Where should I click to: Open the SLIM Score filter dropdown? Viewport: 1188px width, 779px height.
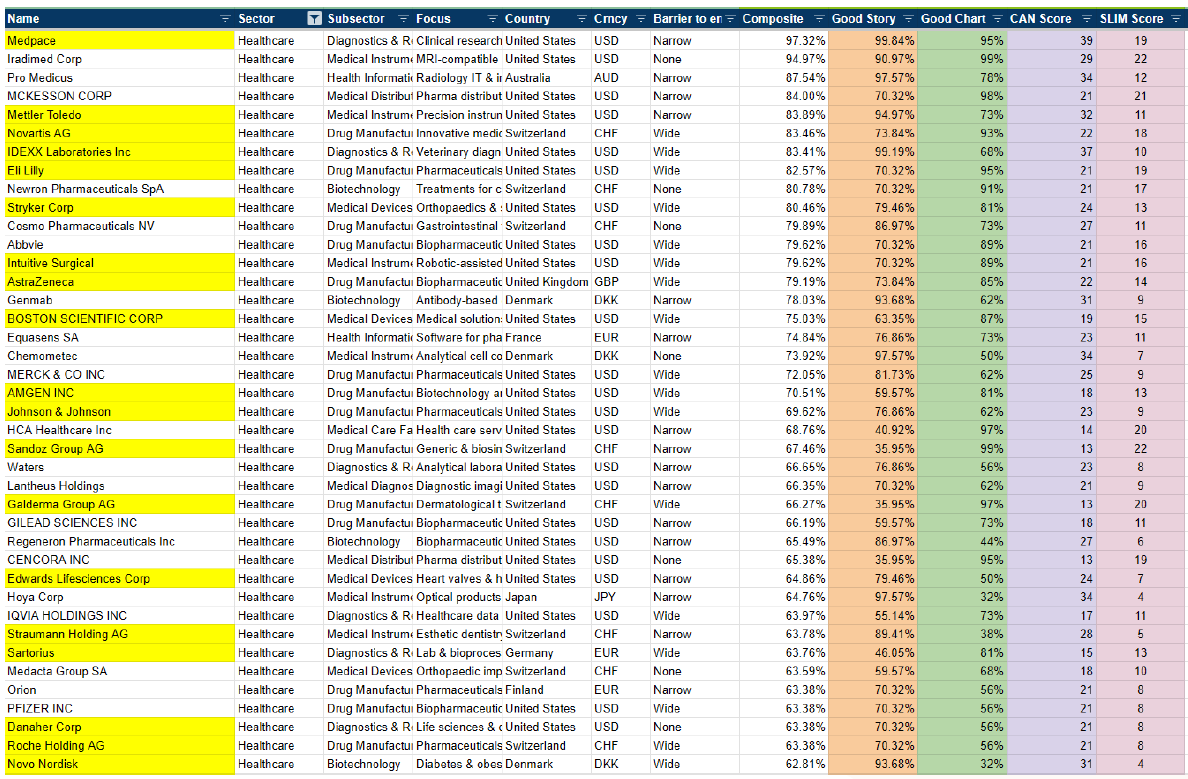pos(1175,19)
